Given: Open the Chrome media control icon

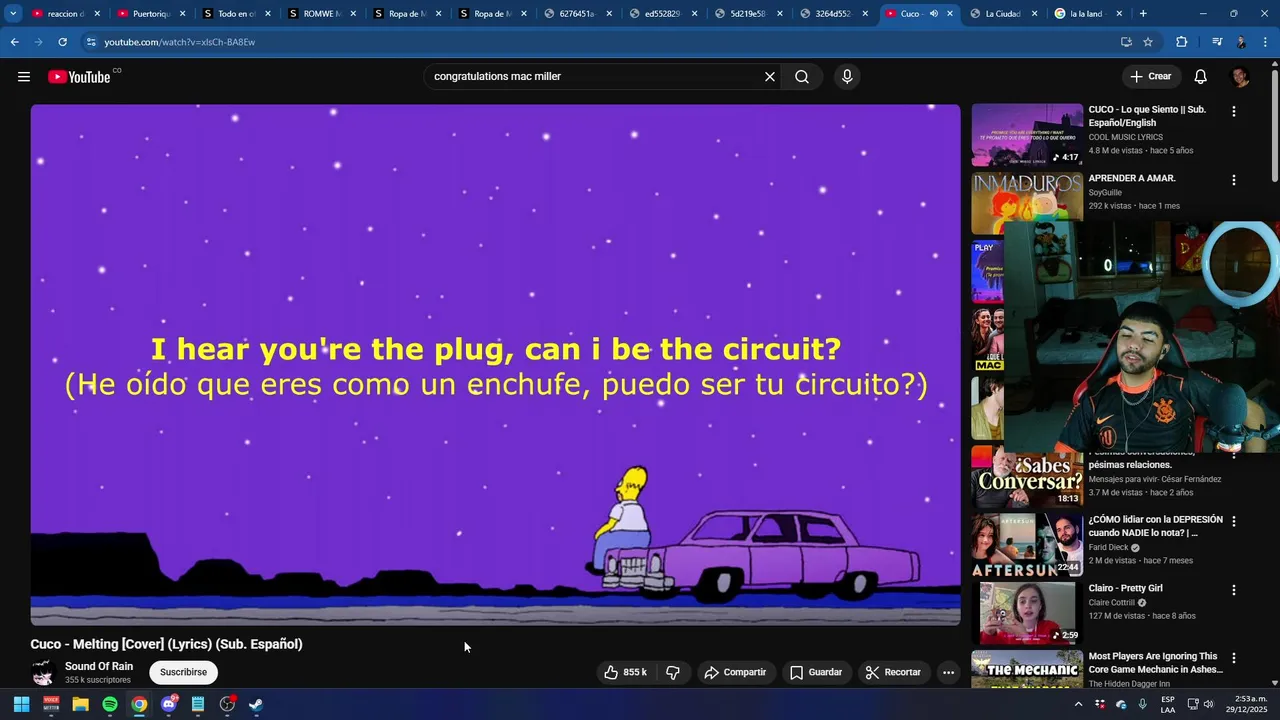Looking at the screenshot, I should coord(1216,42).
